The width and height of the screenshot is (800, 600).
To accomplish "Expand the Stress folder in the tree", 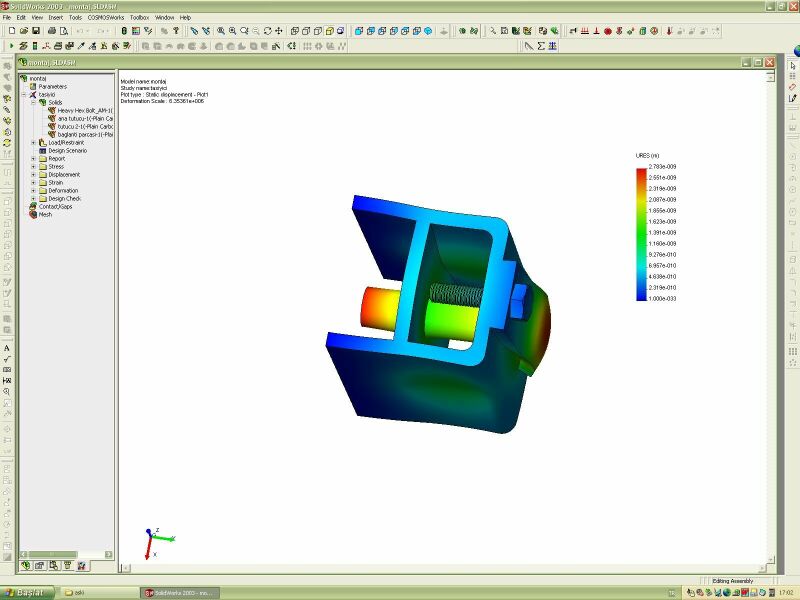I will coord(33,166).
